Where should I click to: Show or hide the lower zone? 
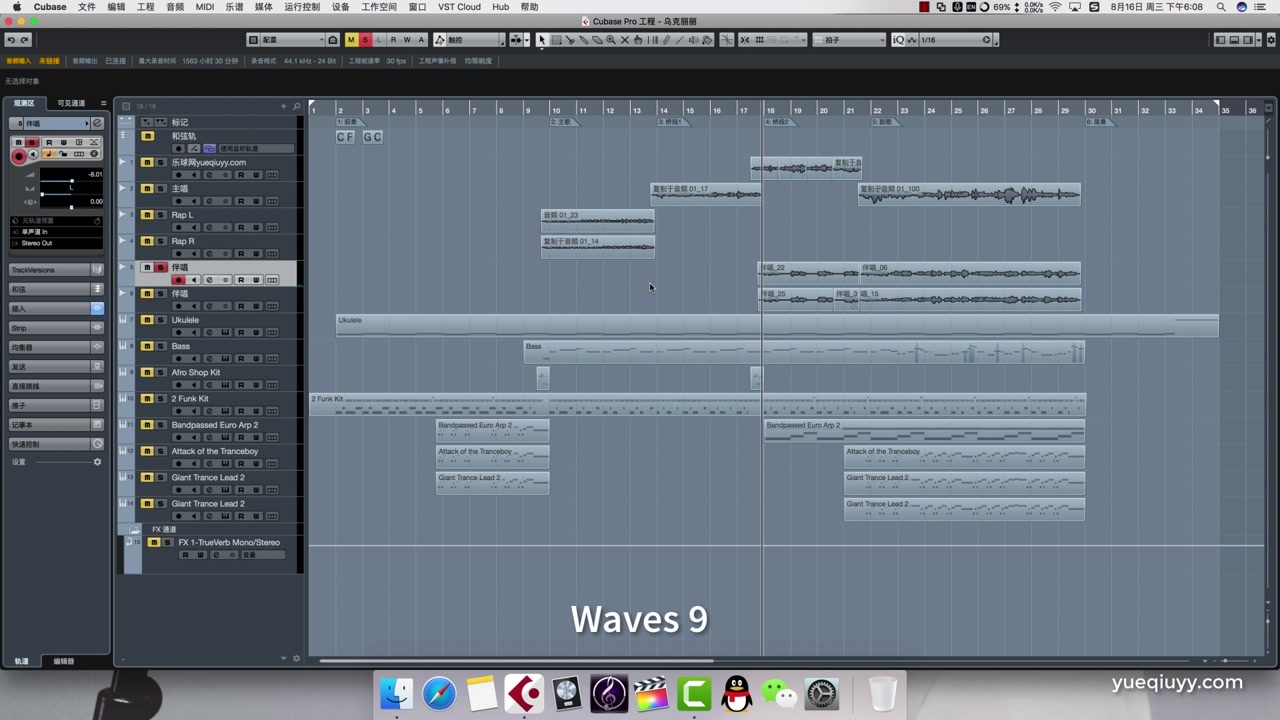point(1234,40)
